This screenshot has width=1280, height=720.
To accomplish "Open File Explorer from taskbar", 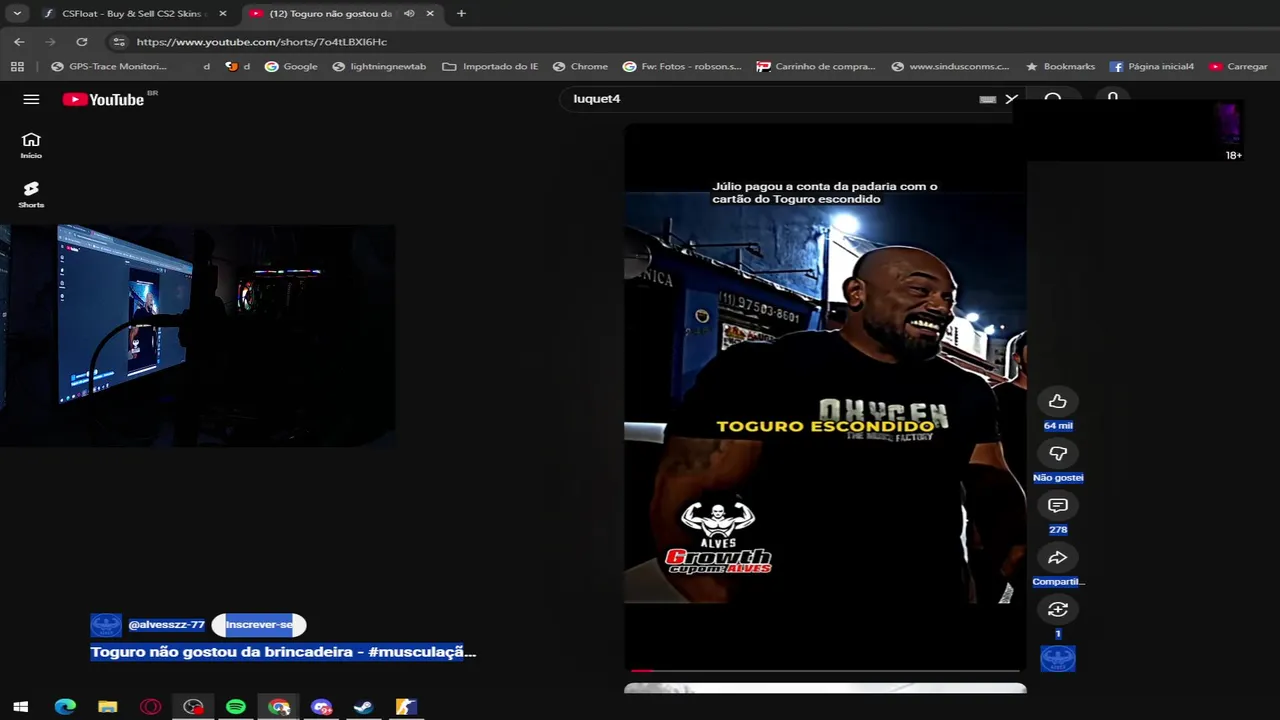I will [x=107, y=707].
